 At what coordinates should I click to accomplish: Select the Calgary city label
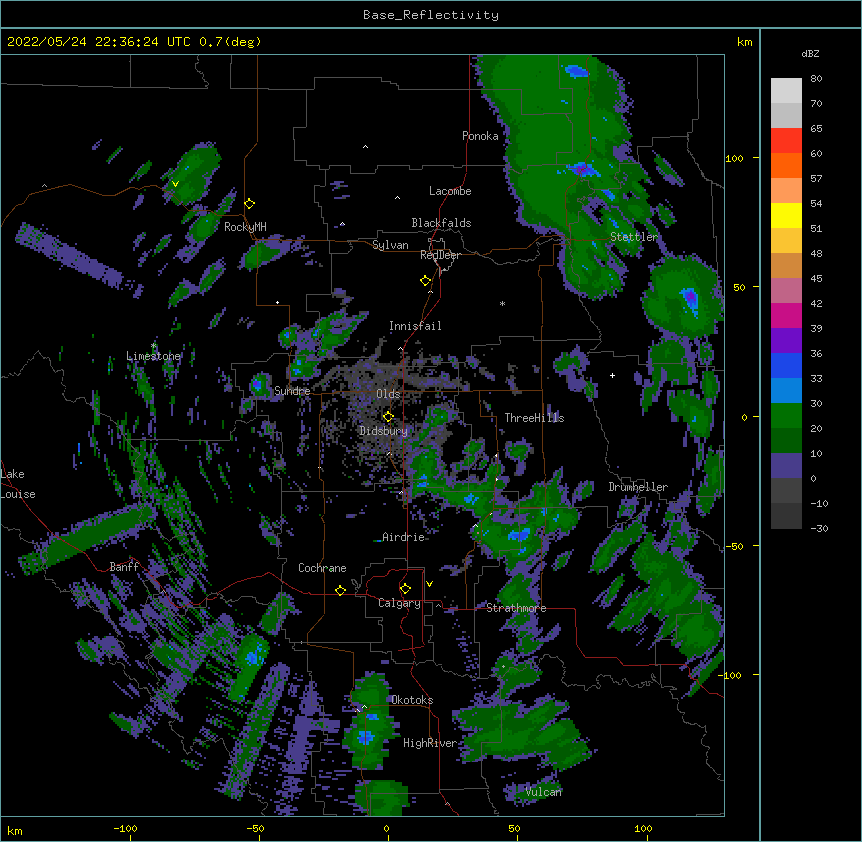399,603
